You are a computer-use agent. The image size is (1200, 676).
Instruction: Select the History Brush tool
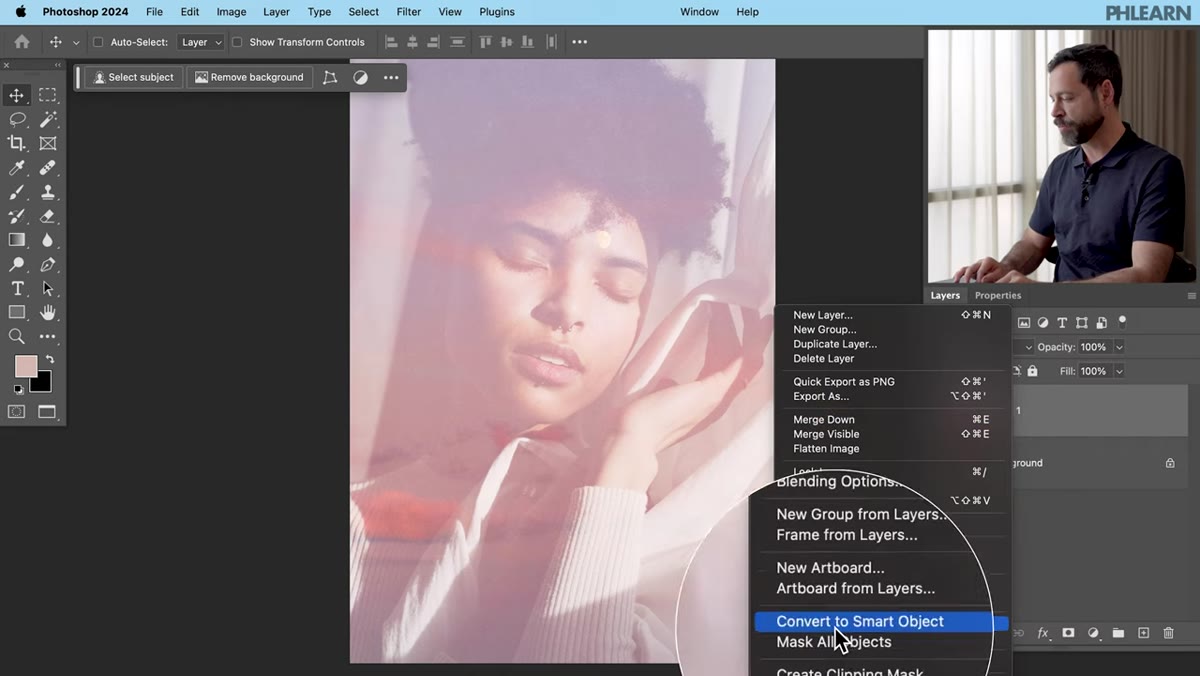pos(17,216)
